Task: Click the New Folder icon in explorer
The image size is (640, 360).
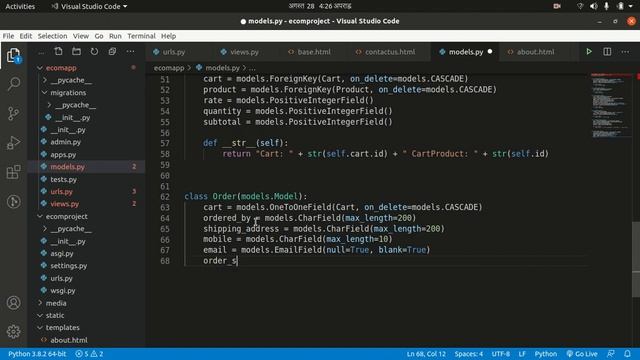Action: [x=76, y=51]
